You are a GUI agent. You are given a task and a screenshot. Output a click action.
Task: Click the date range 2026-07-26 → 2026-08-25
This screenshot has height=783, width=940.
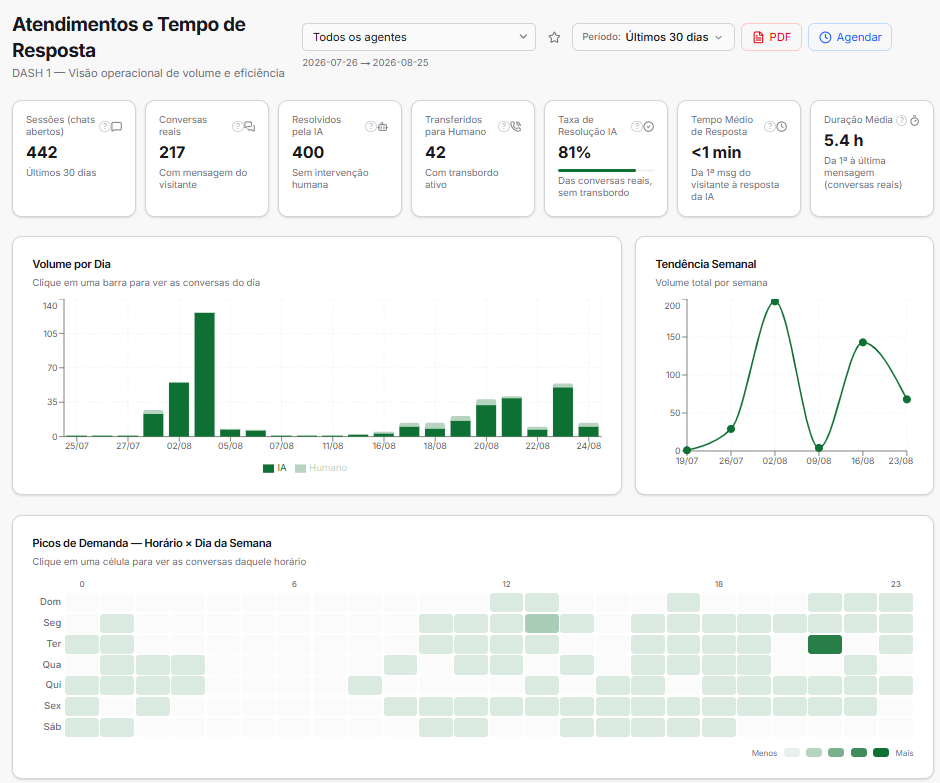[366, 62]
